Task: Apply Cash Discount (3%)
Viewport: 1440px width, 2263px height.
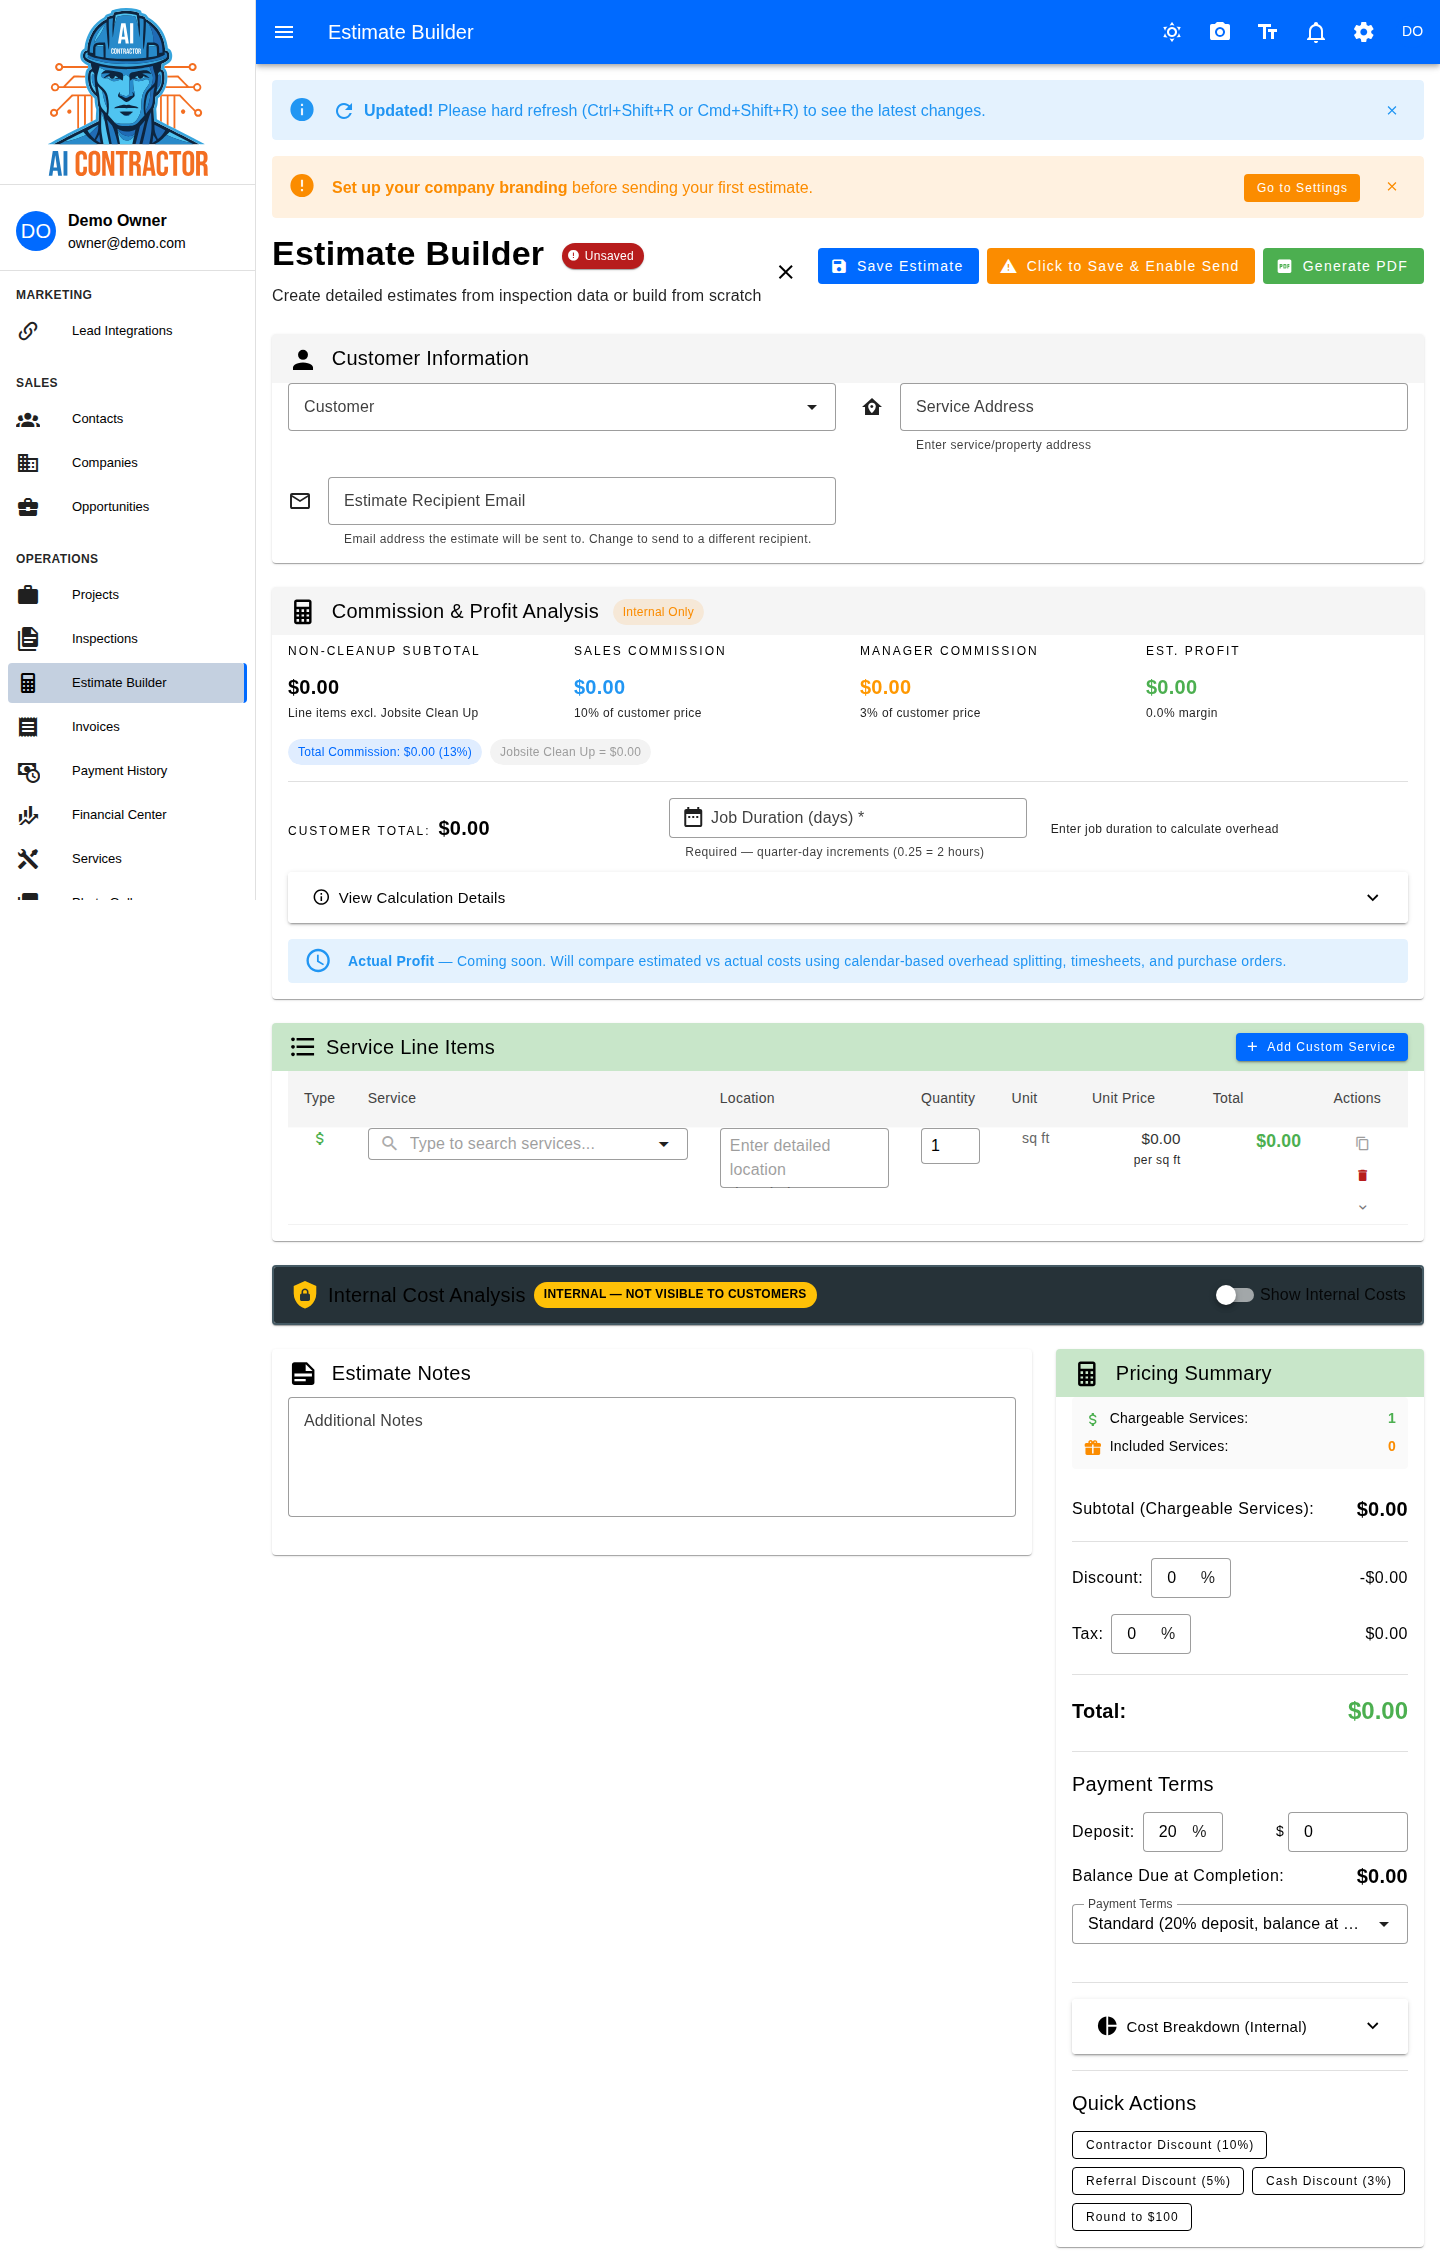Action: click(x=1328, y=2181)
